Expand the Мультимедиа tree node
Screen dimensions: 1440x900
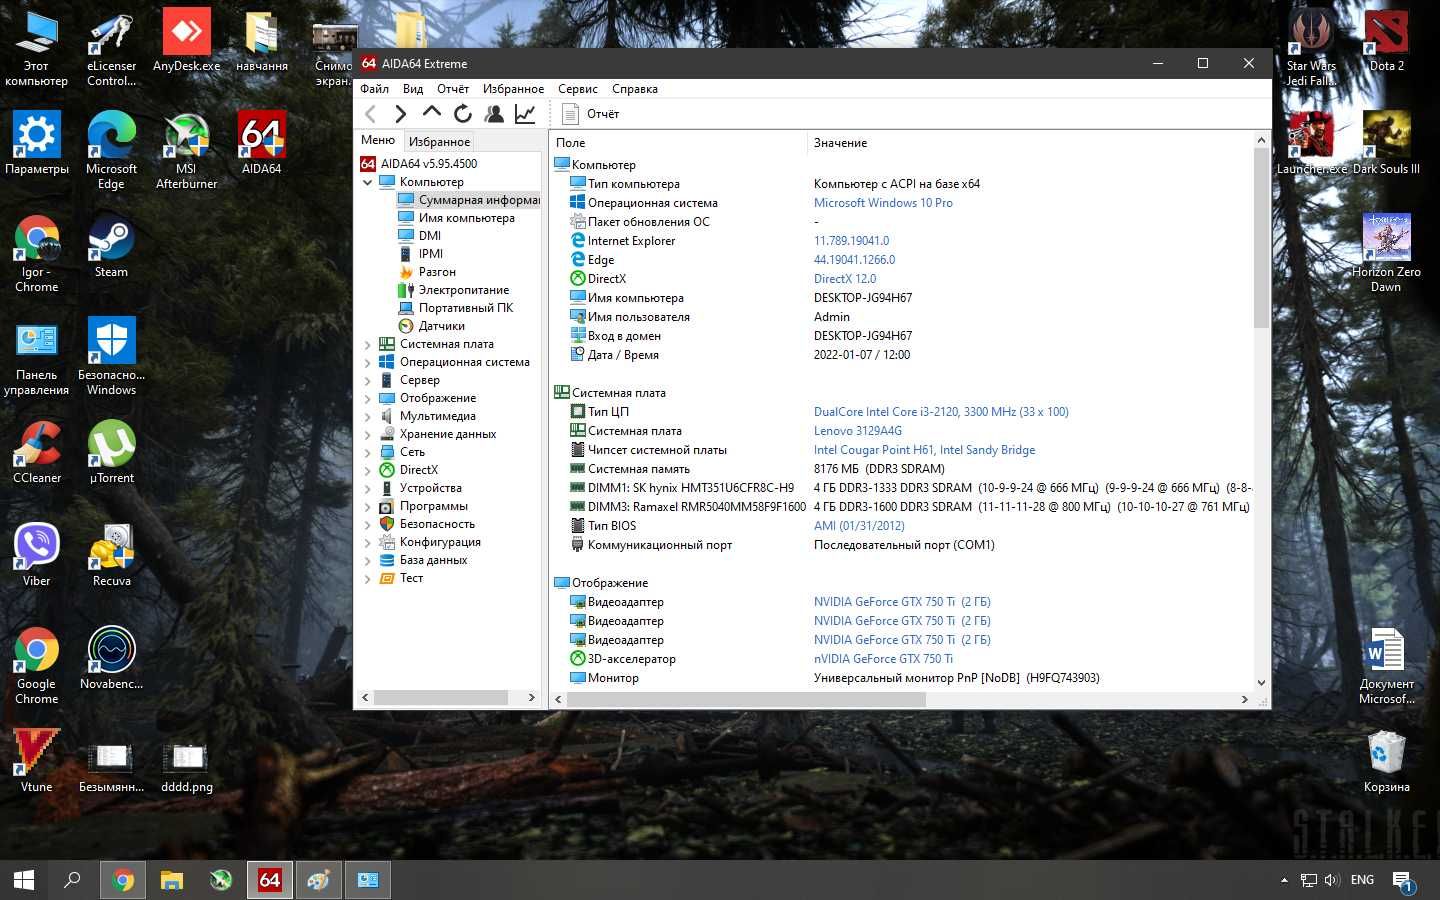pos(367,416)
